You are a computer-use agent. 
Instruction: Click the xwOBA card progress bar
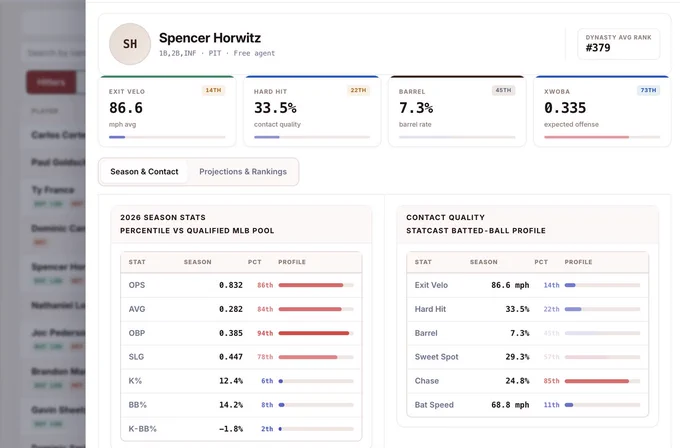click(x=602, y=137)
